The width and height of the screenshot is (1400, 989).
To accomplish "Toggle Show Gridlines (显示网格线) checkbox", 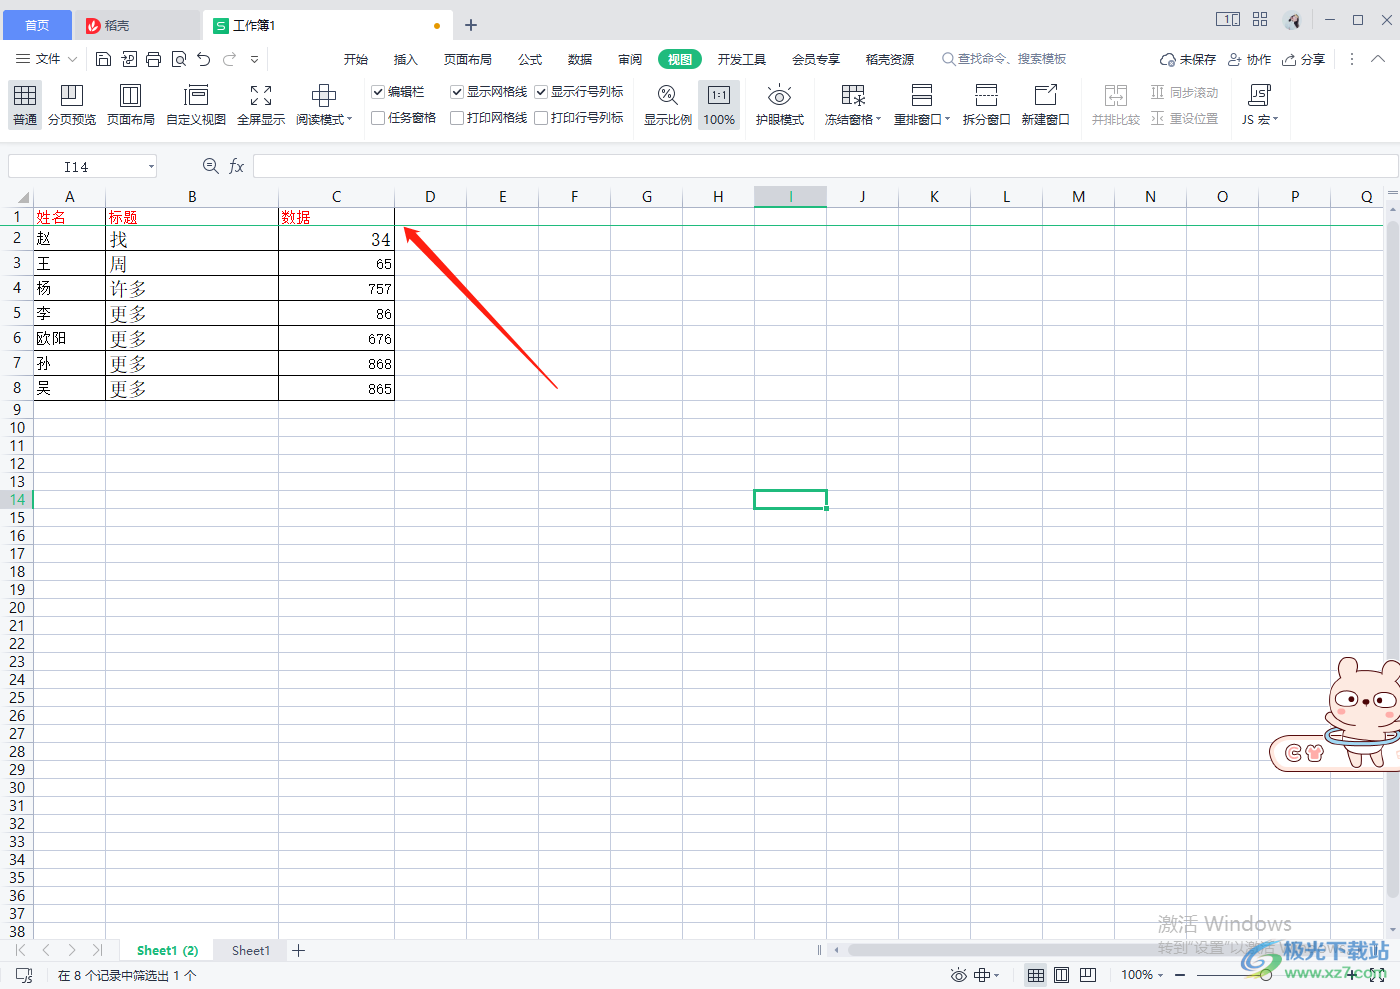I will click(457, 92).
